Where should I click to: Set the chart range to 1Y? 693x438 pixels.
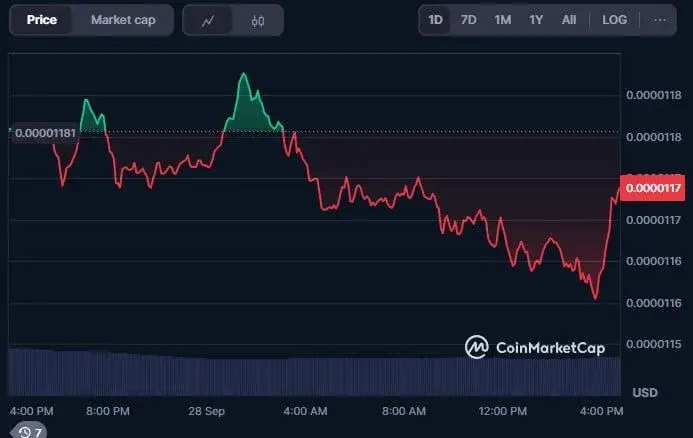point(537,20)
